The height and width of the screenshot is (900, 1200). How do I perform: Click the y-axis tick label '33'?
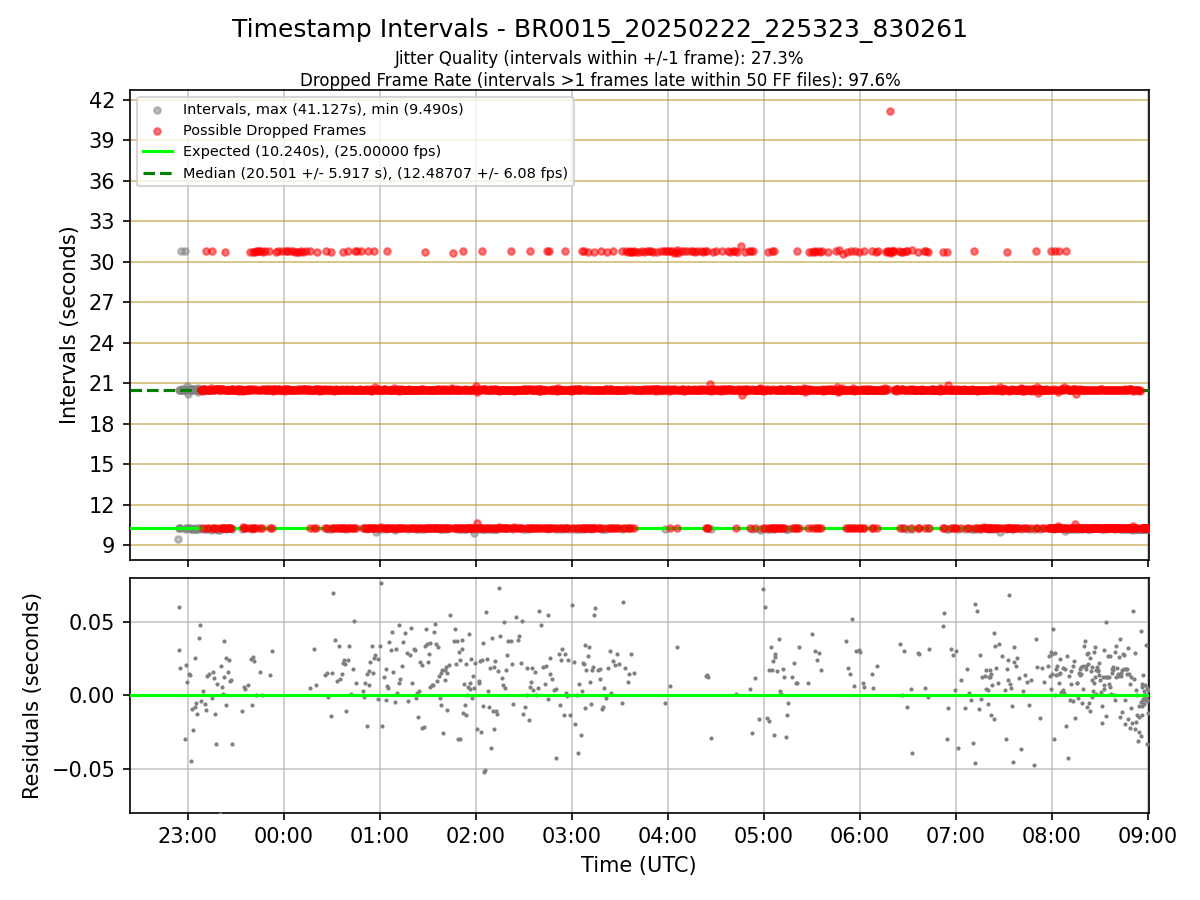pyautogui.click(x=103, y=221)
